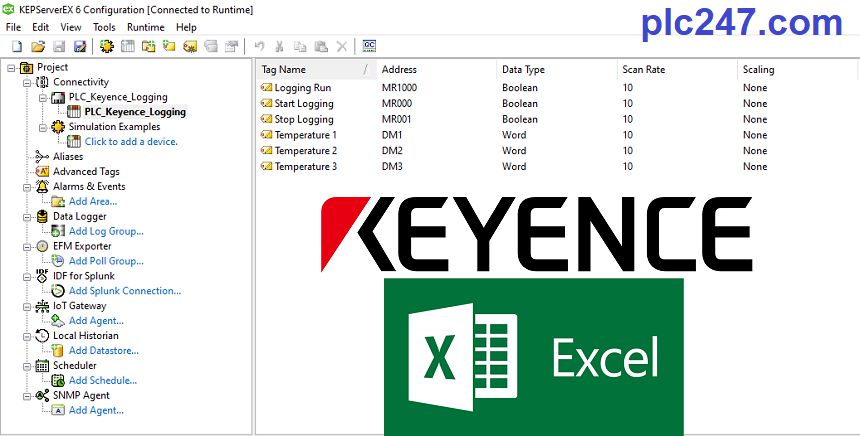Click the Bulk Tag Creation toolbar icon
Screen dimensions: 860x436
tap(190, 46)
